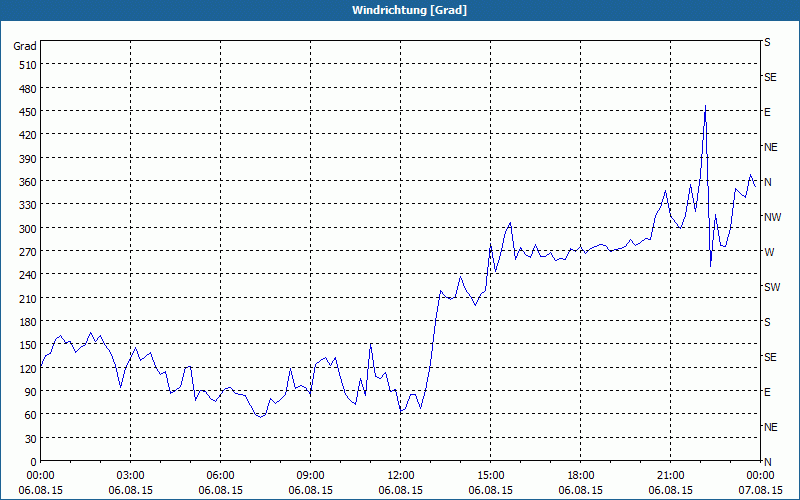Click the SW compass direction label
The height and width of the screenshot is (500, 800).
click(x=771, y=287)
